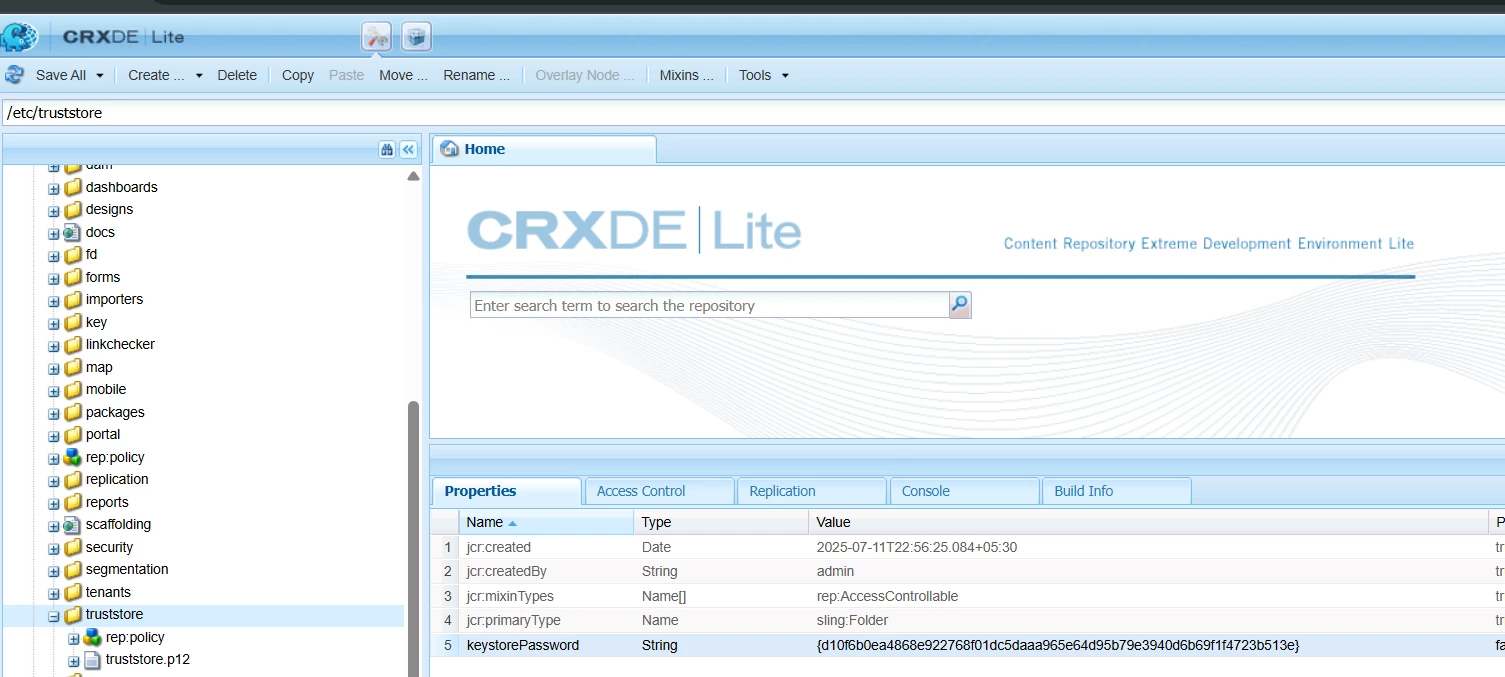This screenshot has height=677, width=1505.
Task: Click the security folder icon
Action: [73, 547]
